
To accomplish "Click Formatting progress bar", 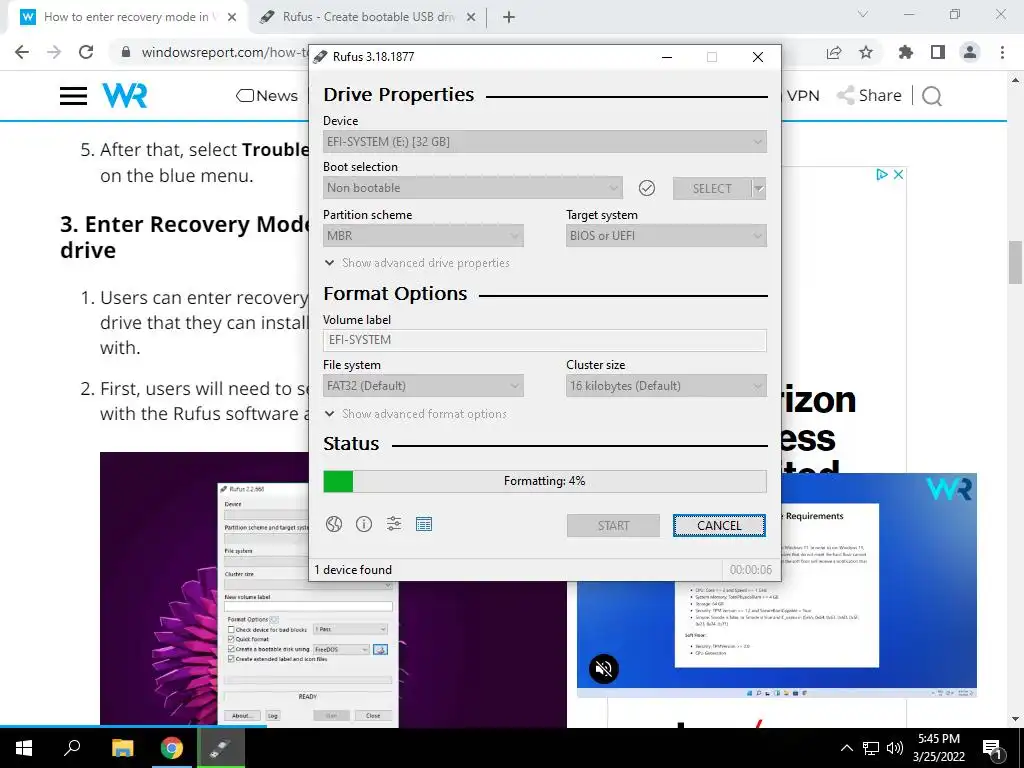I will [x=545, y=481].
